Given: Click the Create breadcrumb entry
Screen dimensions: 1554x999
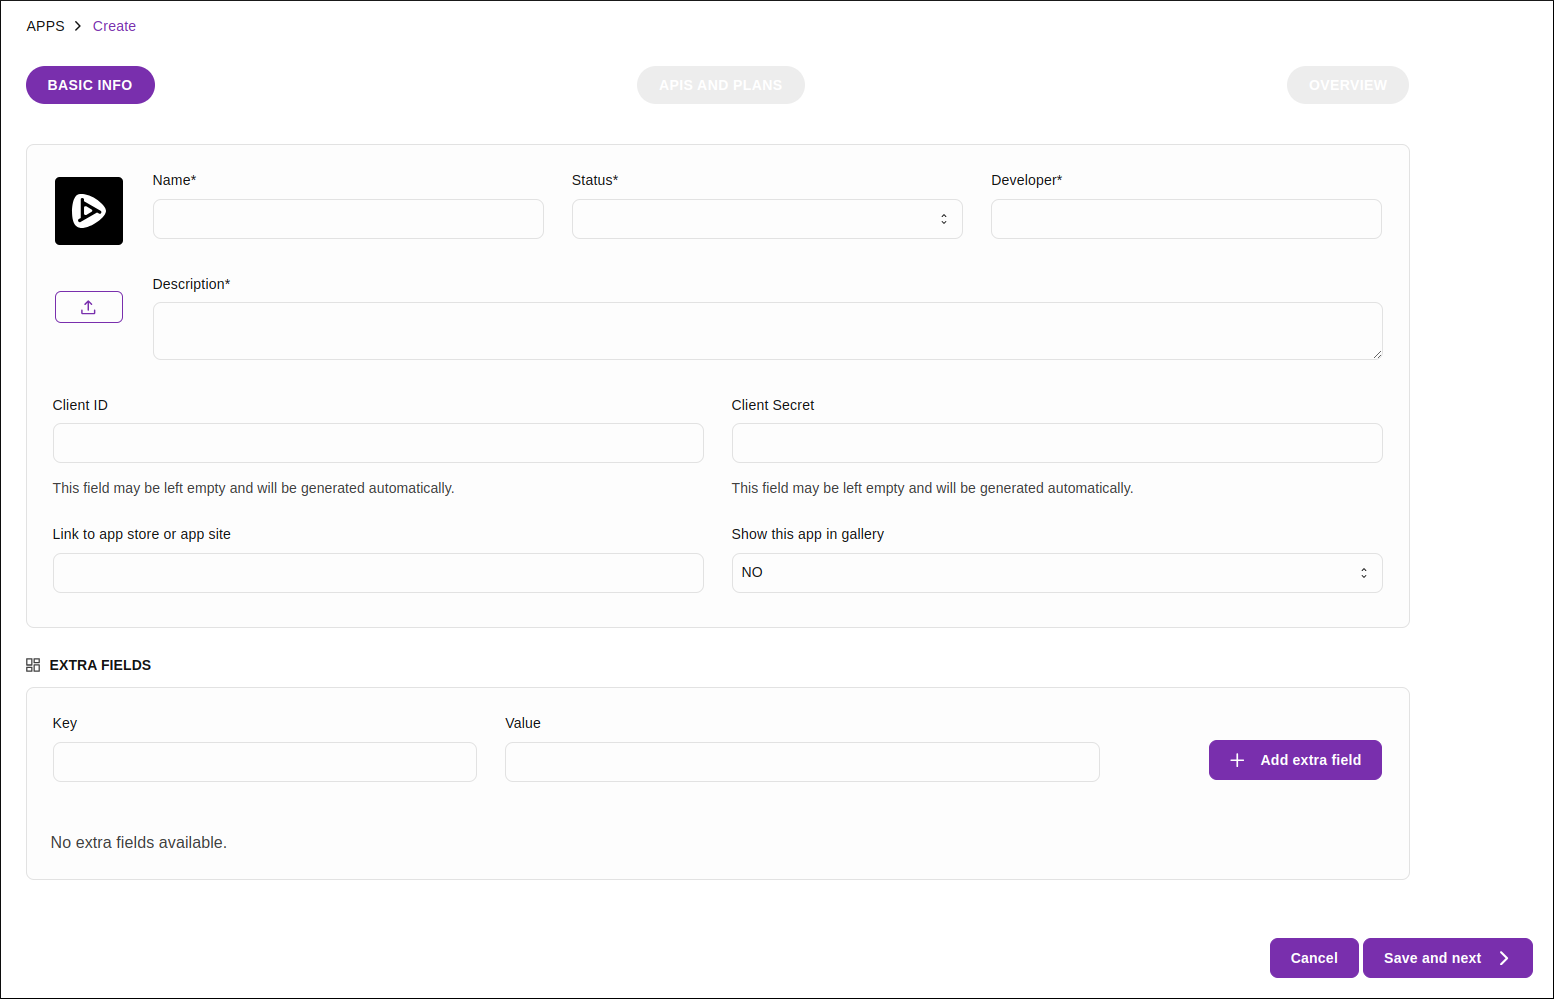Looking at the screenshot, I should (114, 26).
